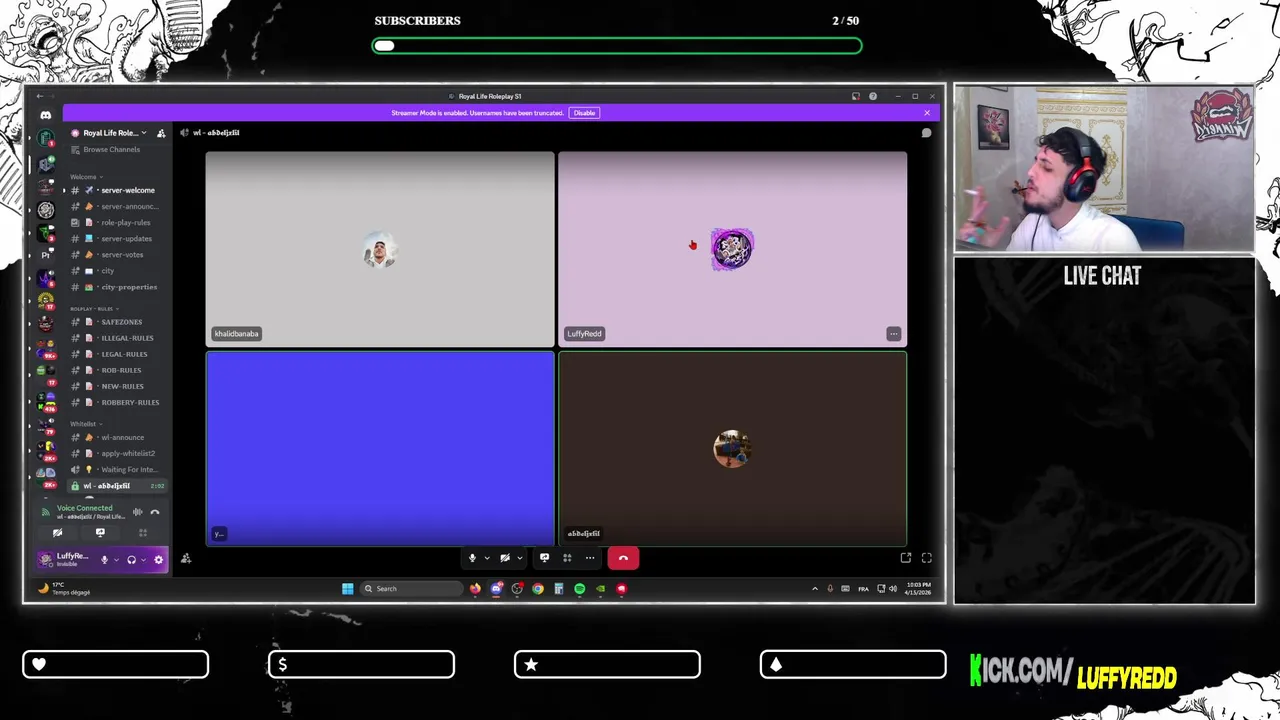The image size is (1280, 720).
Task: Open Discord inbox icon in title bar
Action: (x=855, y=96)
